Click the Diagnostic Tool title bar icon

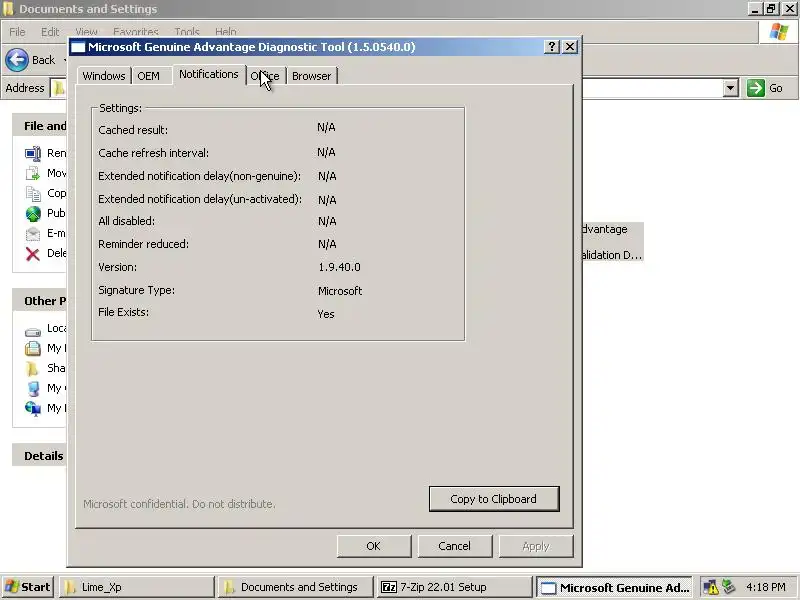pos(78,47)
